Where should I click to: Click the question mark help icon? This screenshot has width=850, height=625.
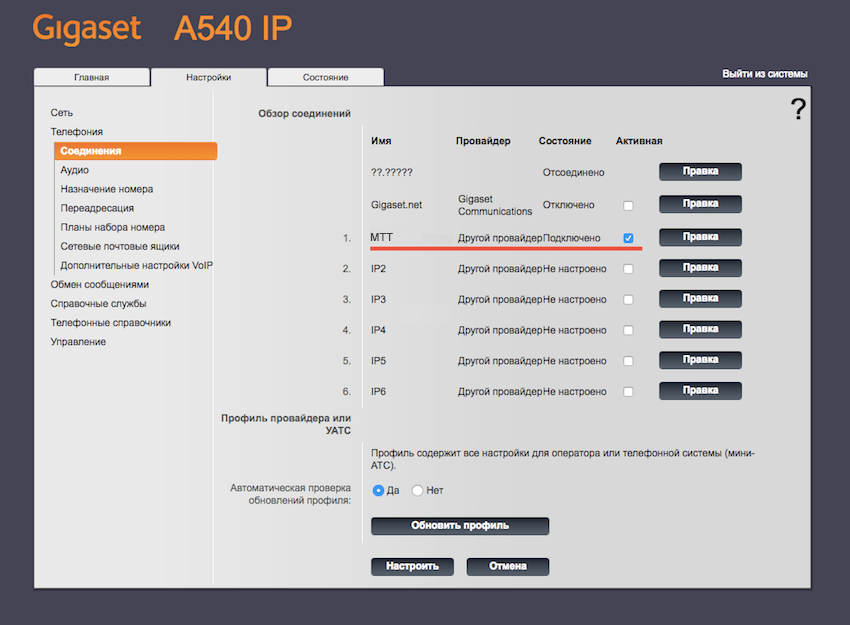[797, 110]
